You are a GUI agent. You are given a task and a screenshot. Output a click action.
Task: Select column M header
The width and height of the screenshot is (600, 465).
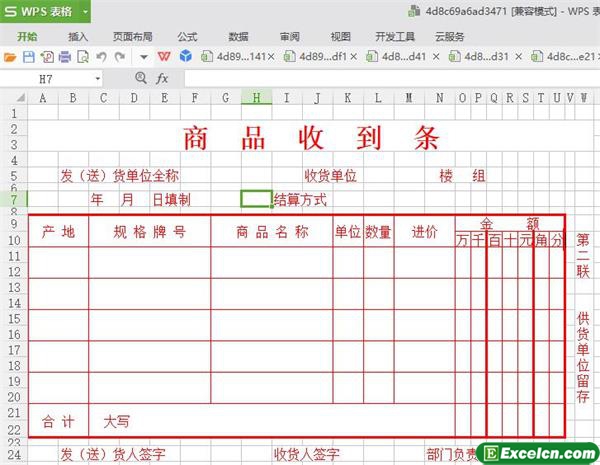click(409, 98)
